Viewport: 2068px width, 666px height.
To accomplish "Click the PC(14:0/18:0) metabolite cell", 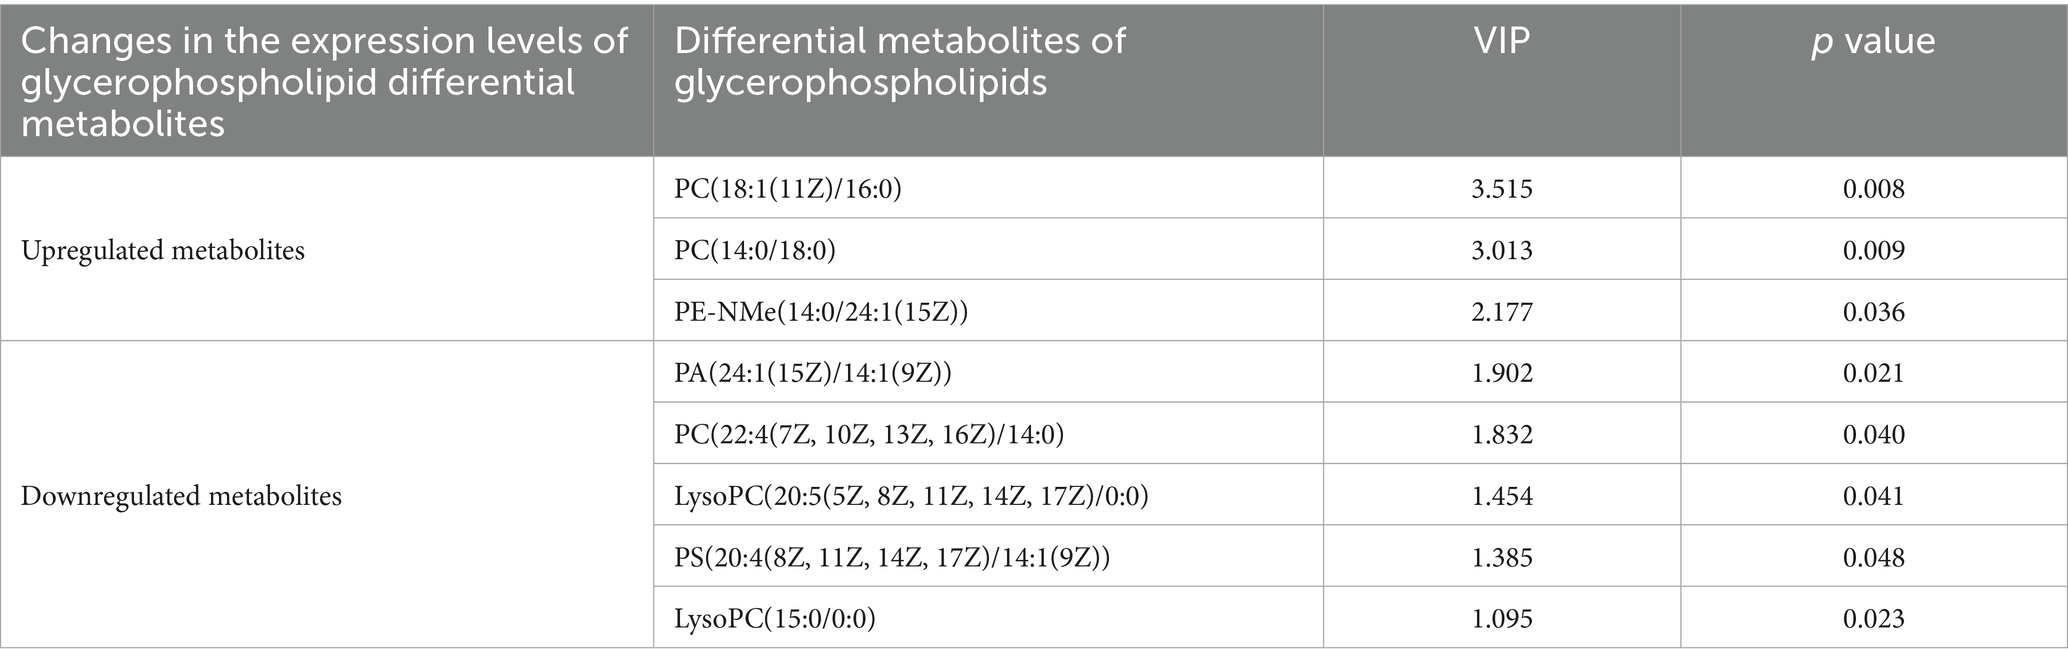I will point(755,250).
